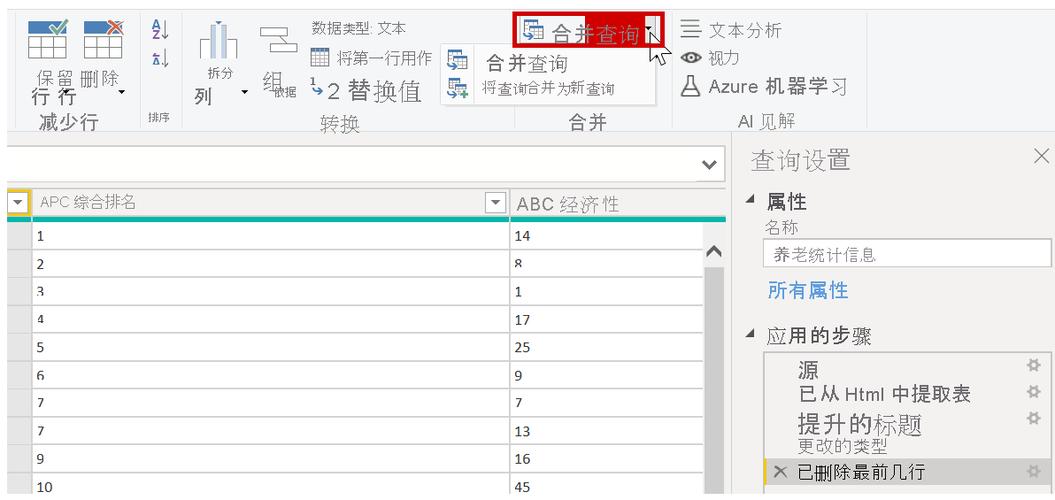Sort descending with the Z-A icon

point(160,59)
